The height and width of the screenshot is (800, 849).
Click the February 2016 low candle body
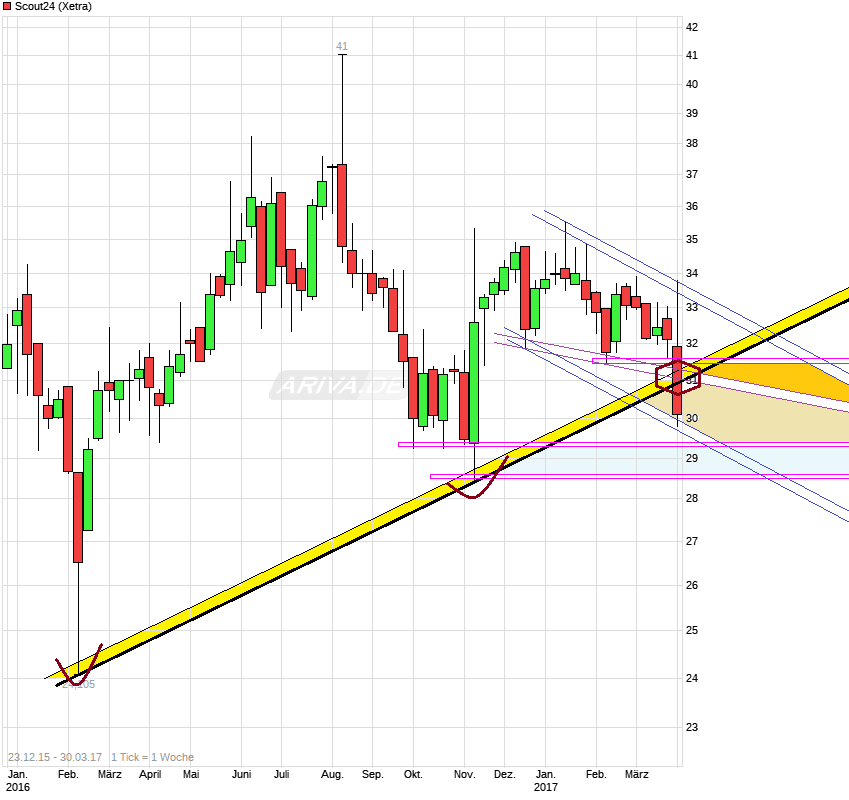[x=79, y=517]
